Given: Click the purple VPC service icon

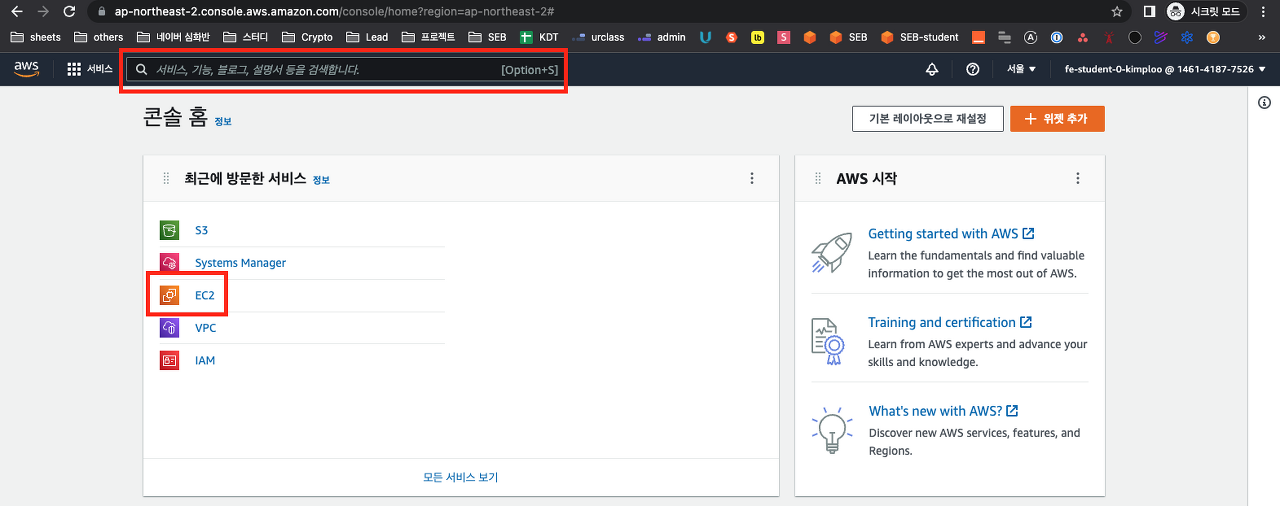Looking at the screenshot, I should [x=169, y=328].
